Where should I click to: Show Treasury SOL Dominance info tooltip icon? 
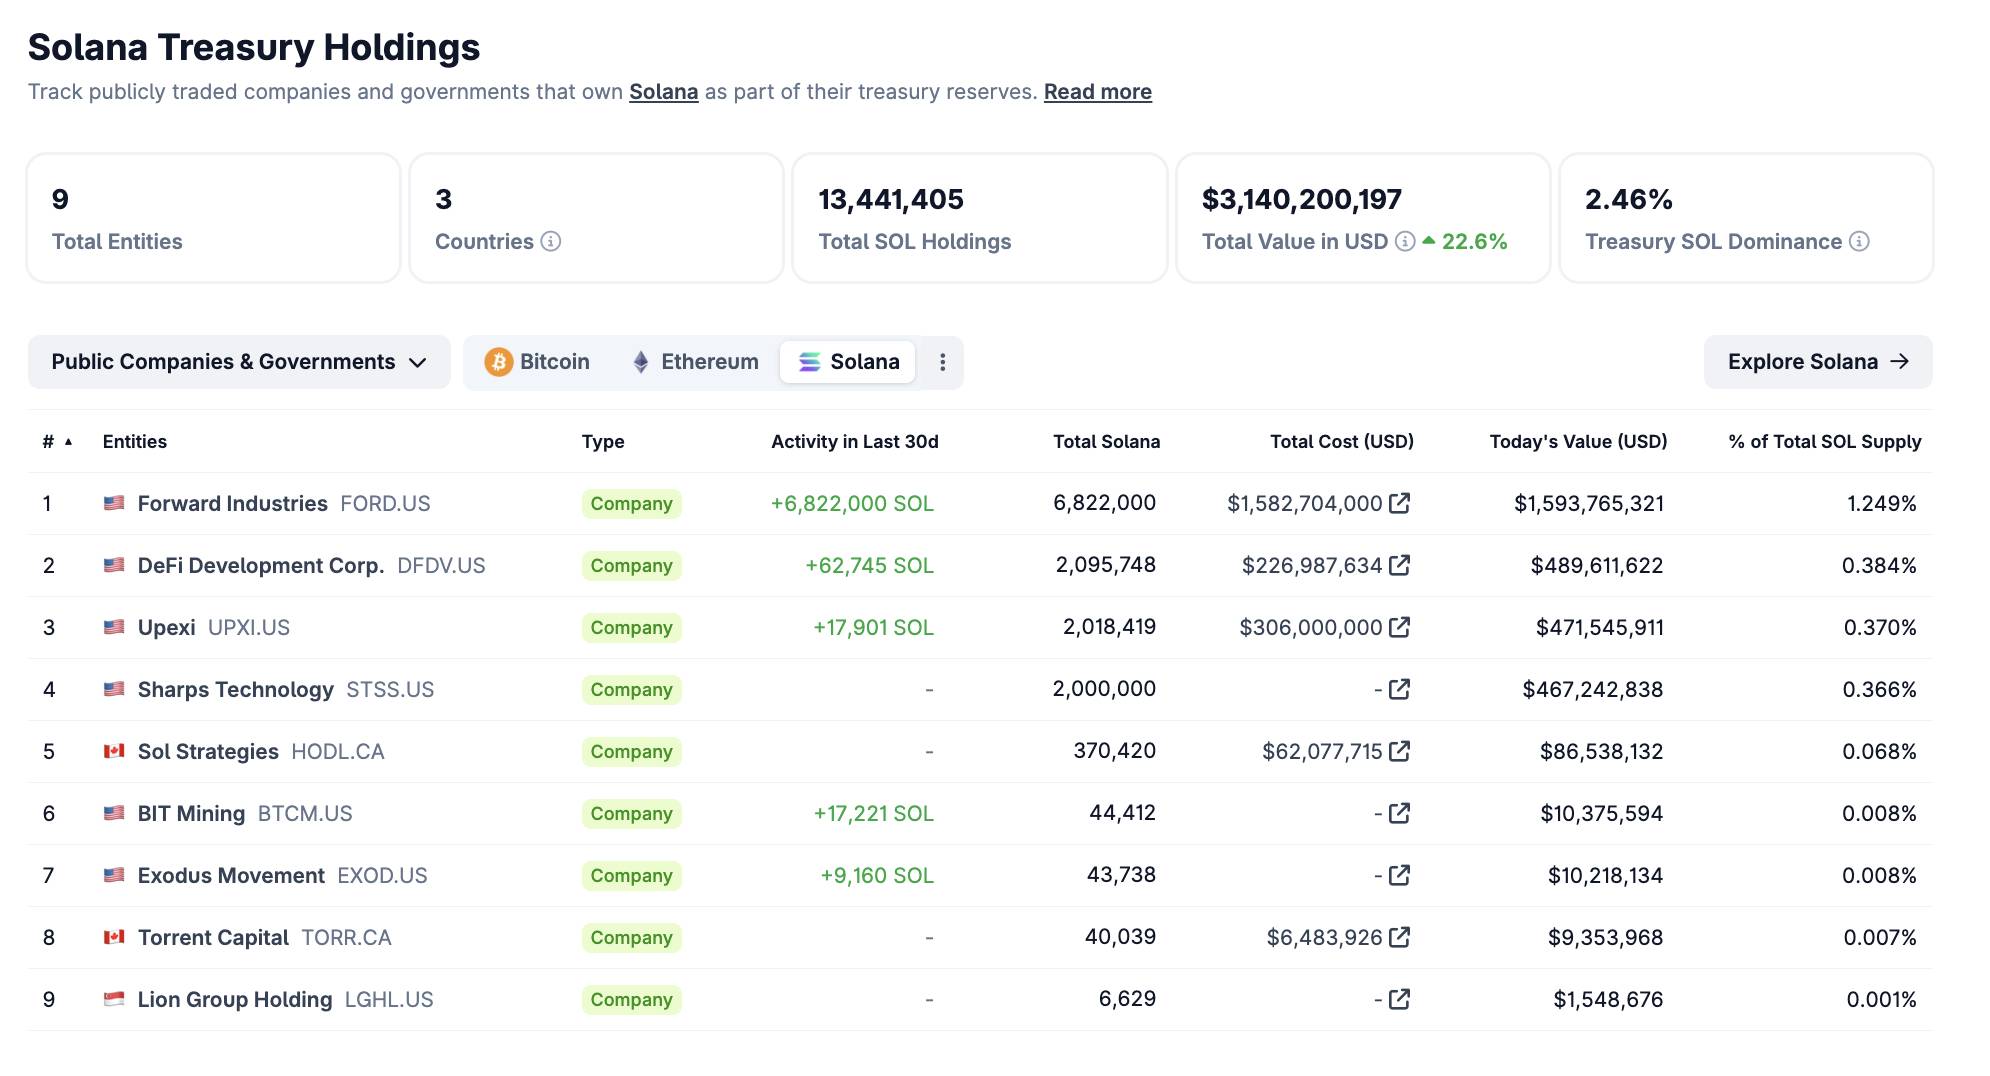click(x=1859, y=241)
